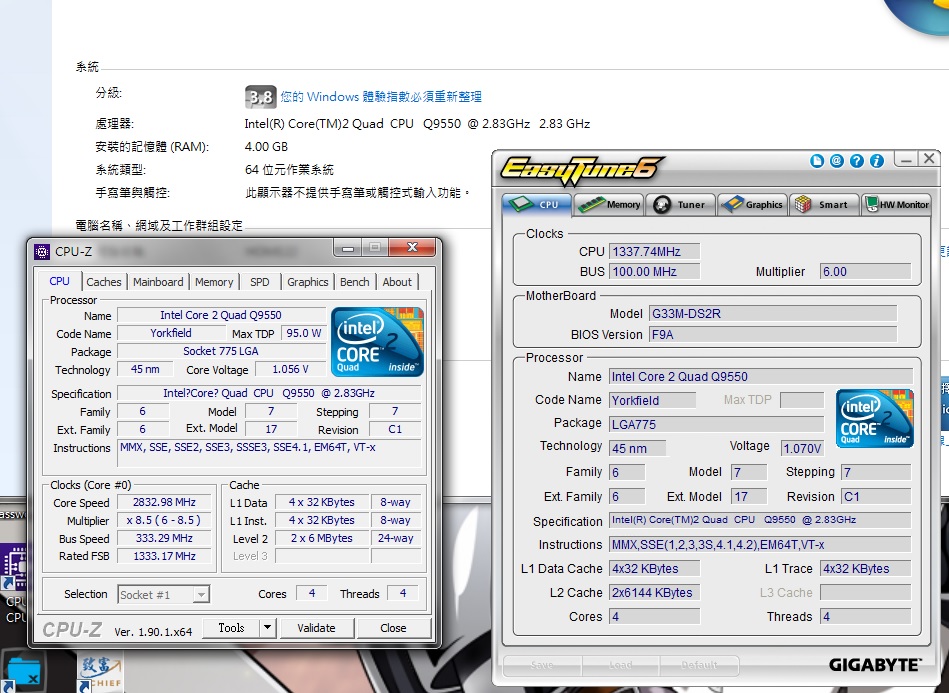Screen dimensions: 949x693
Task: Open the Memory tab in CPU-Z
Action: (214, 282)
